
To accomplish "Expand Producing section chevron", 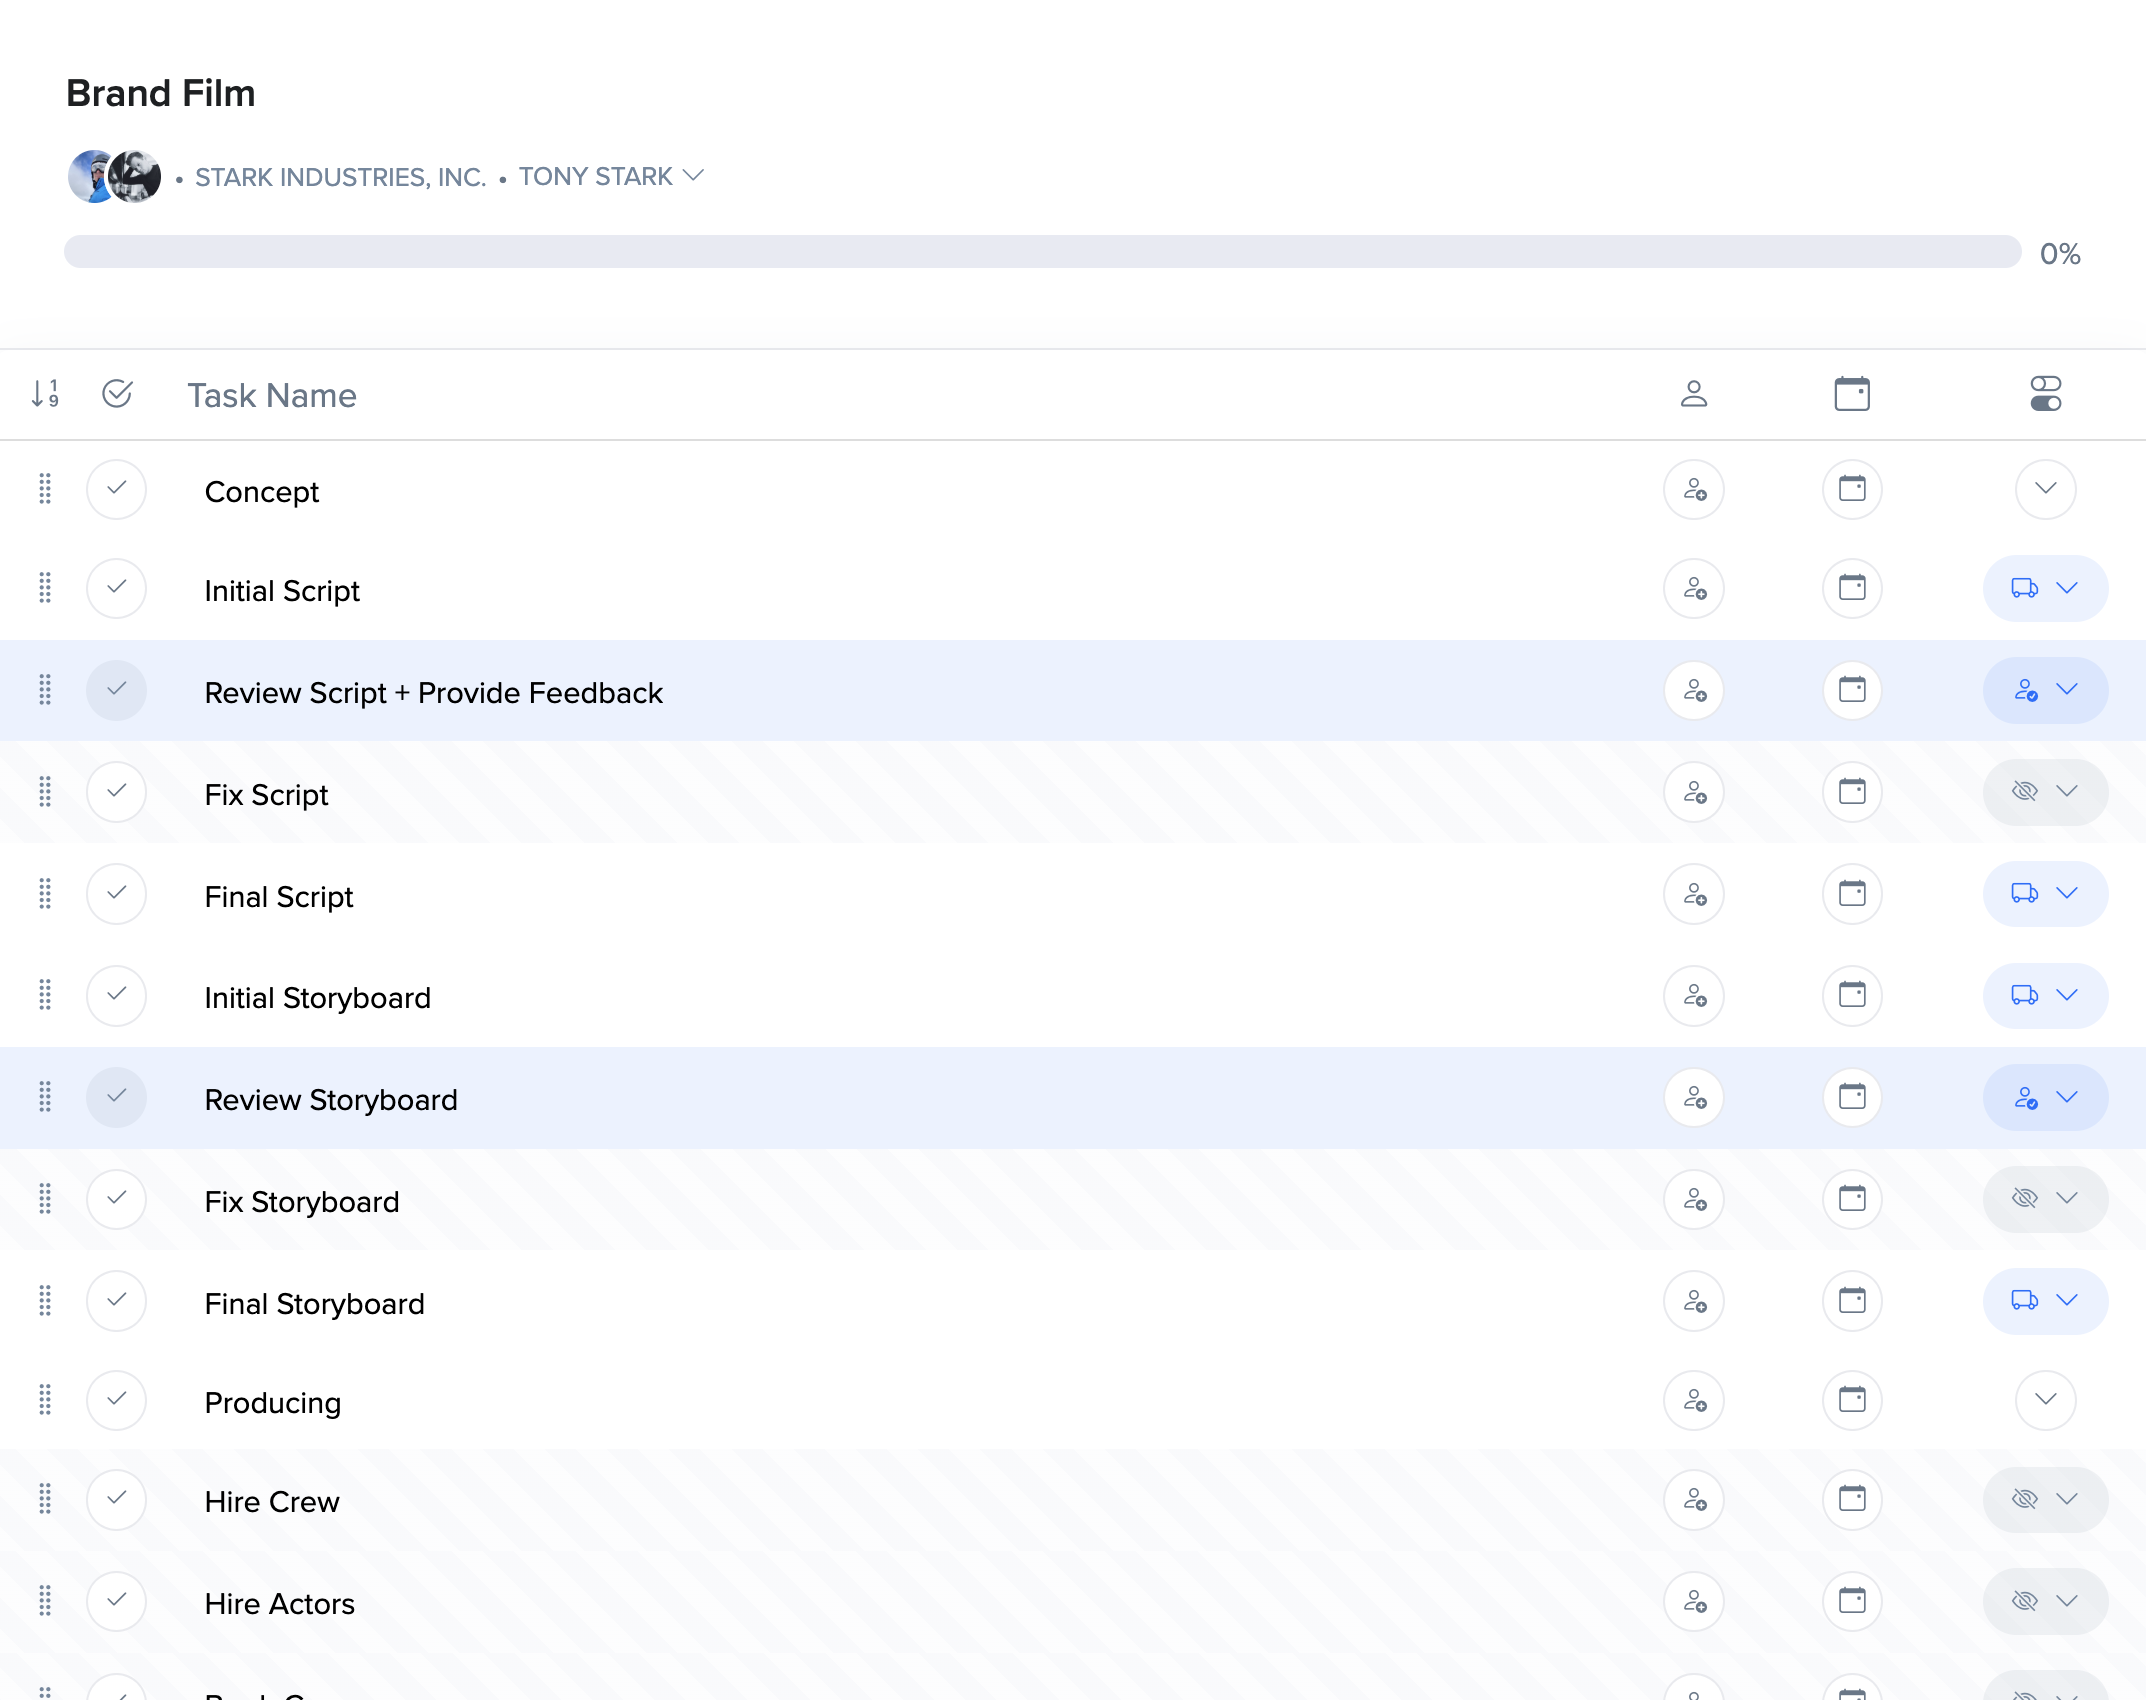I will 2045,1400.
